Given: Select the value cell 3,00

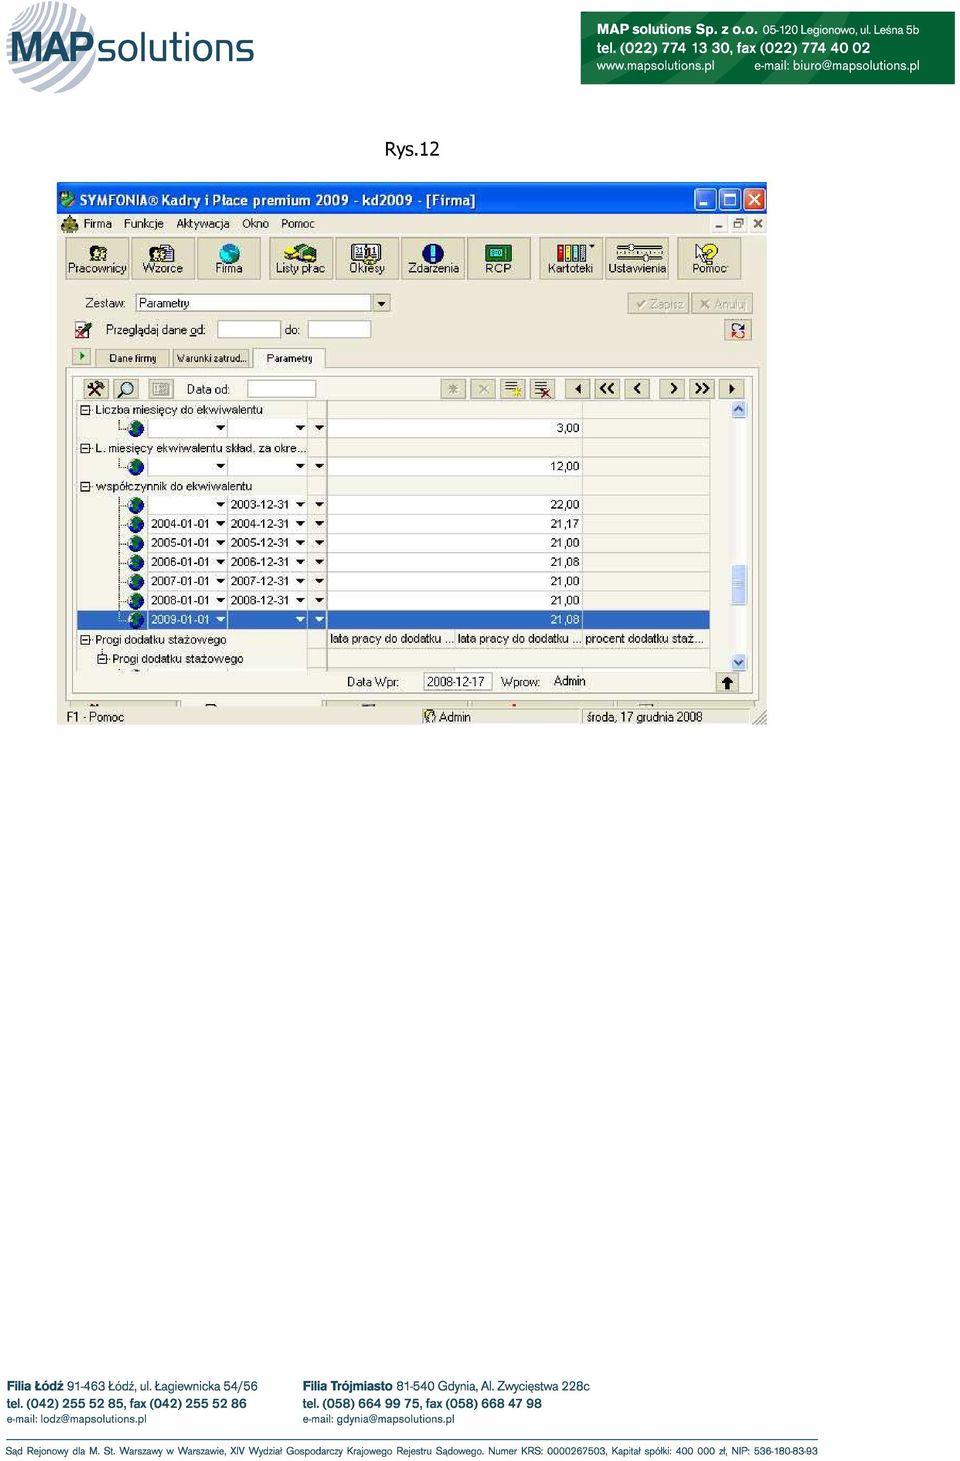Looking at the screenshot, I should click(x=518, y=428).
